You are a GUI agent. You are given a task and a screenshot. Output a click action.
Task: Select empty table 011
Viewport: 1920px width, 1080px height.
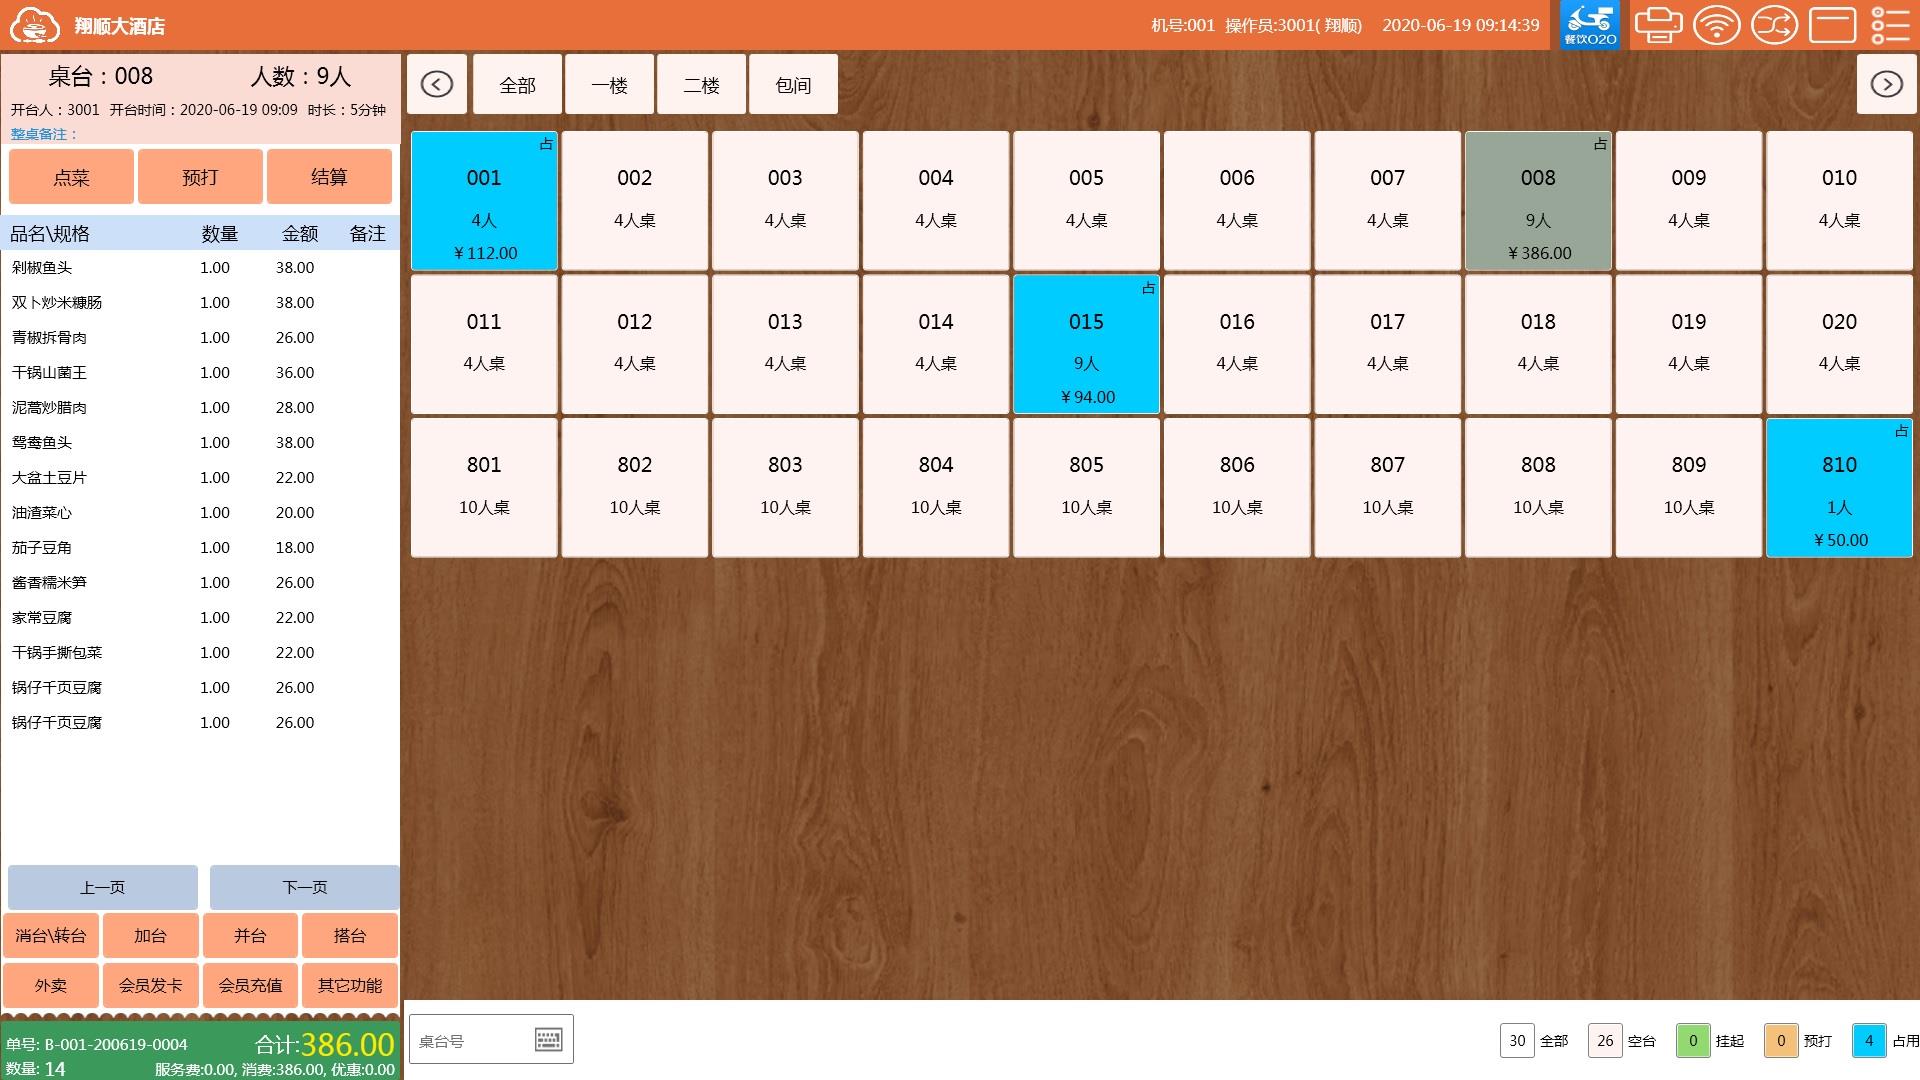tap(484, 344)
